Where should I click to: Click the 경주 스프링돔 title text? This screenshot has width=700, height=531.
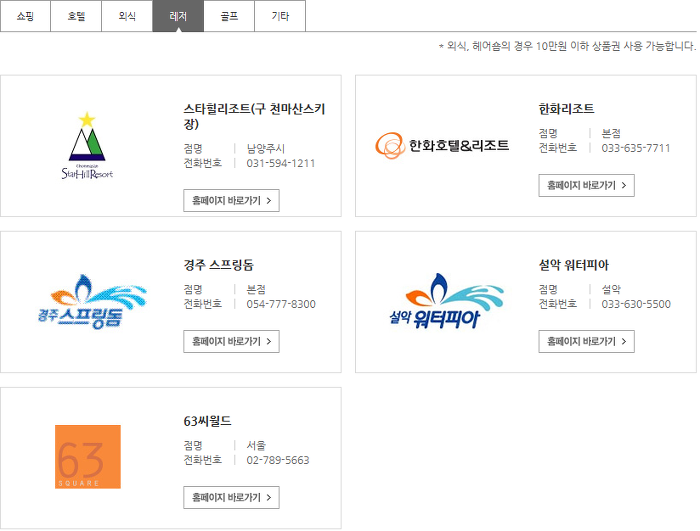tap(218, 265)
